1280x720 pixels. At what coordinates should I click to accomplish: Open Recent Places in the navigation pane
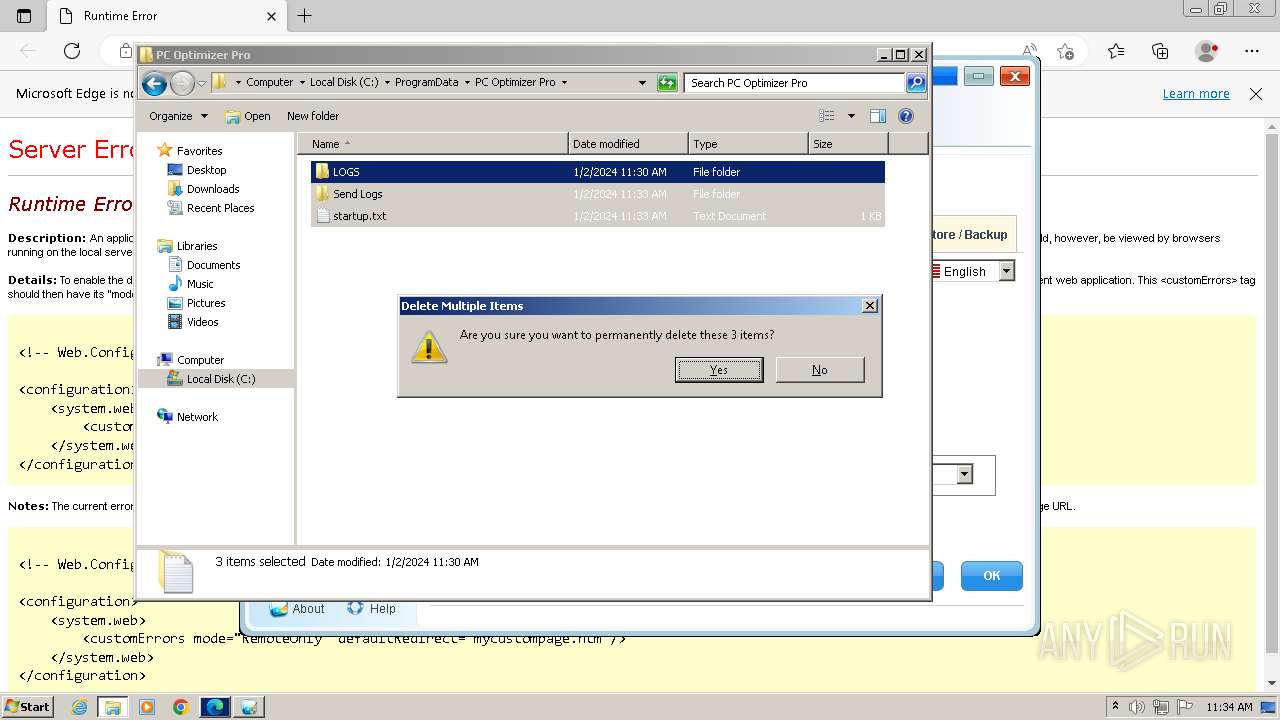pyautogui.click(x=211, y=208)
